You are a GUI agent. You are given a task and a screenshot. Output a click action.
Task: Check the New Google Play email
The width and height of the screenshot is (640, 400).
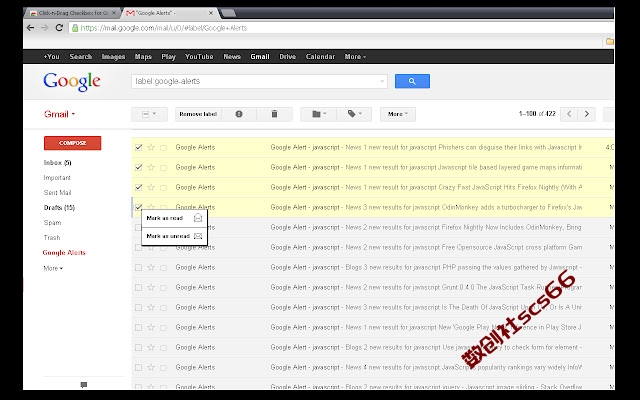pos(139,327)
